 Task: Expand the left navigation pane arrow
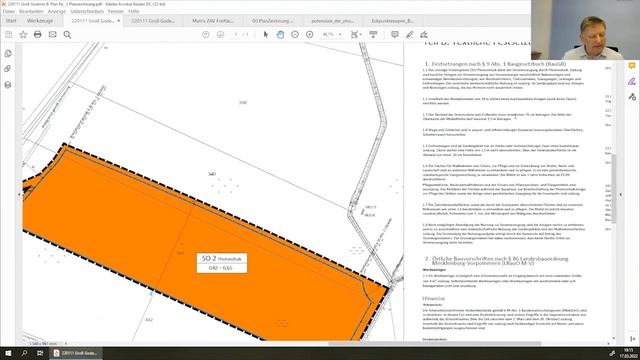(x=19, y=195)
